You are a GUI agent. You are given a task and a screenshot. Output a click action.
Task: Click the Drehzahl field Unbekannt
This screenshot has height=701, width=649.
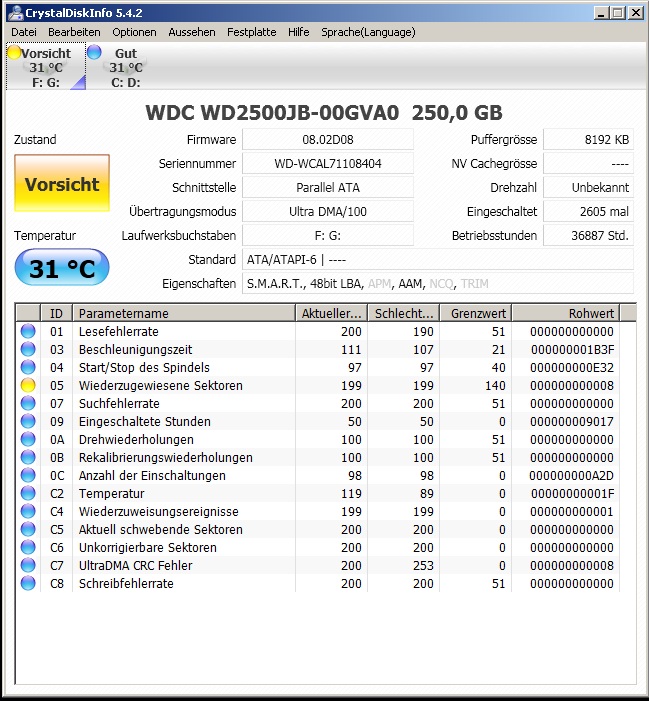coord(588,187)
